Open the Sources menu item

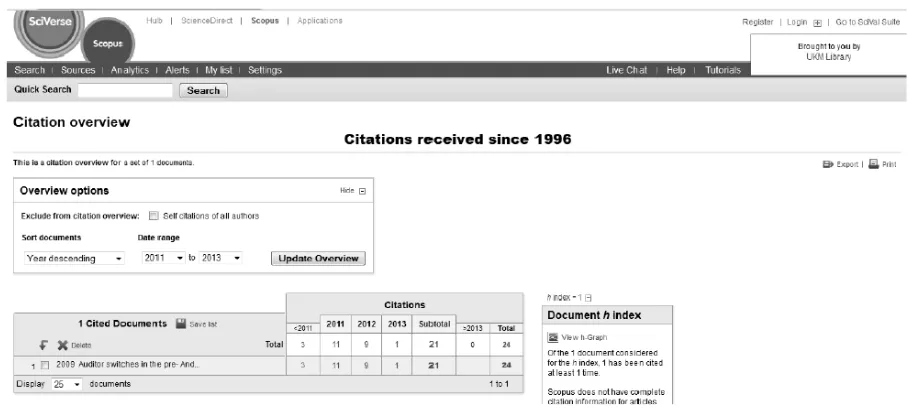click(x=78, y=70)
